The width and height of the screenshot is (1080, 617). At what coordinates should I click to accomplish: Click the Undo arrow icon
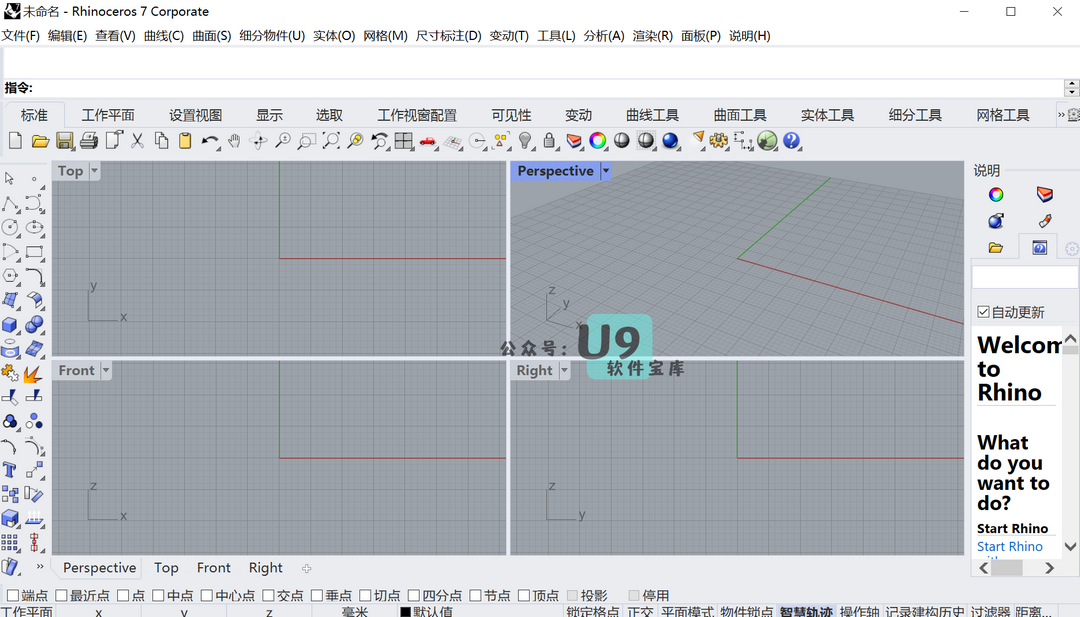point(209,141)
